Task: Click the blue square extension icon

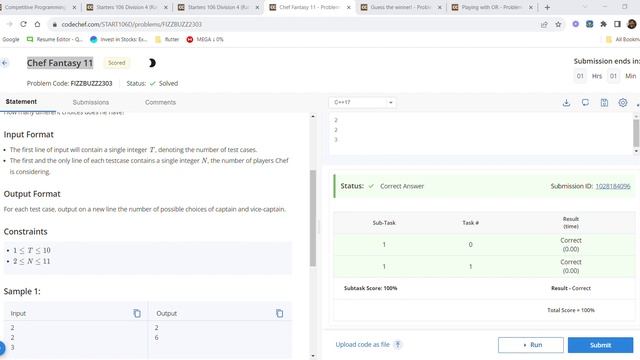Action: tap(589, 24)
